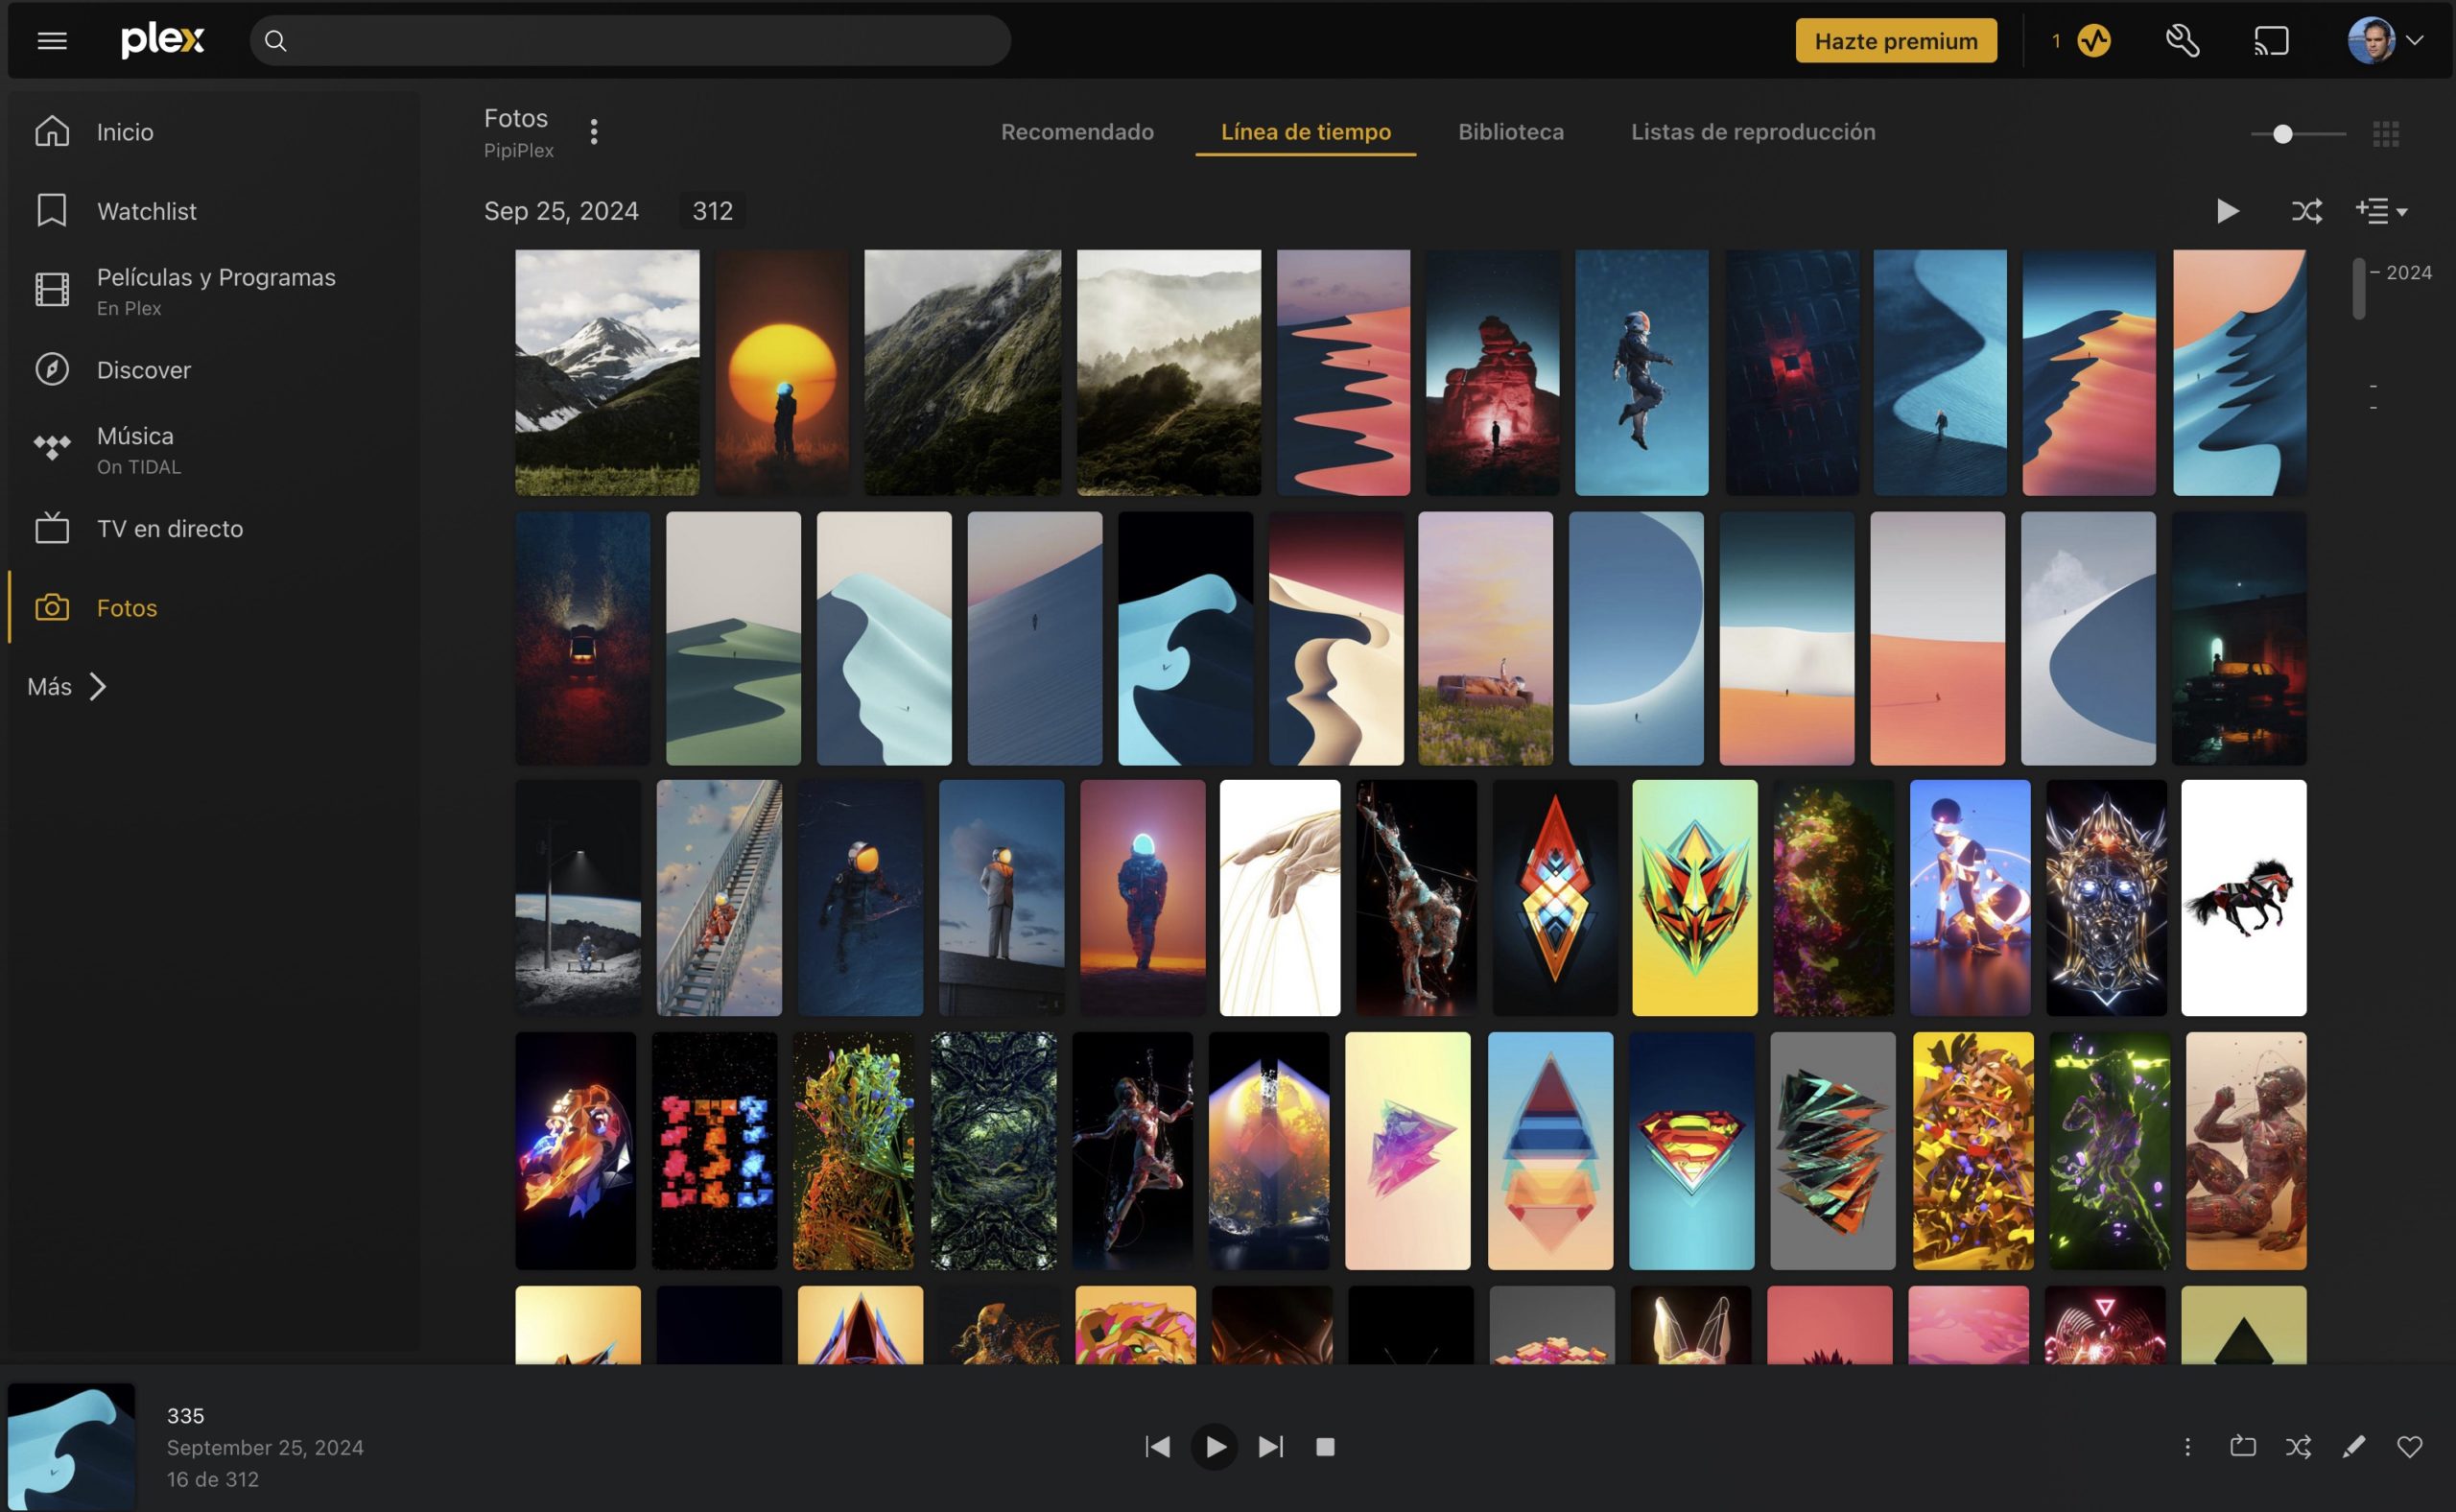The width and height of the screenshot is (2456, 1512).
Task: Expand the add to playlist dropdown
Action: tap(2381, 211)
